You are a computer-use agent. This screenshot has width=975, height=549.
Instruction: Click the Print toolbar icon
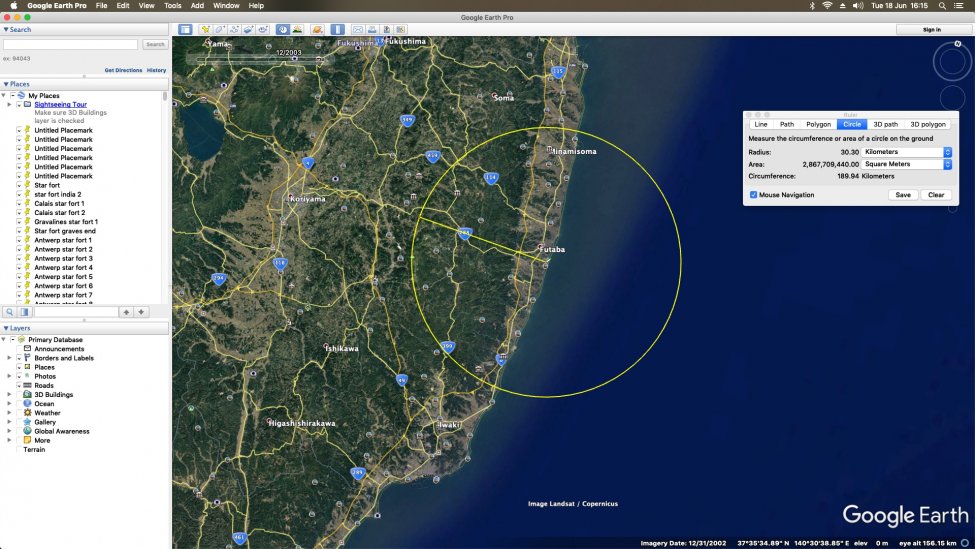[x=372, y=29]
